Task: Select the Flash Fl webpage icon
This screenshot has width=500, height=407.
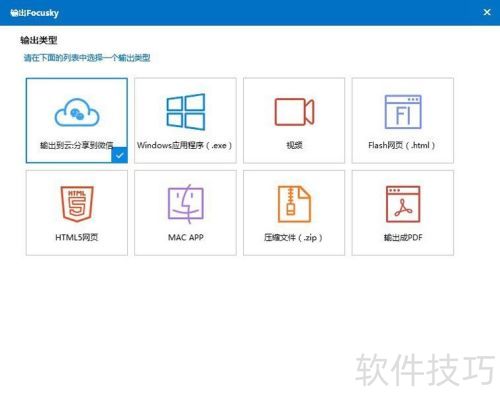Action: (403, 112)
